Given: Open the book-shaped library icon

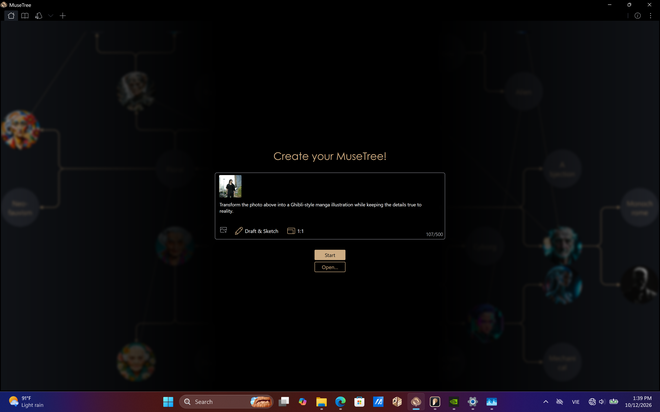Looking at the screenshot, I should pos(25,16).
